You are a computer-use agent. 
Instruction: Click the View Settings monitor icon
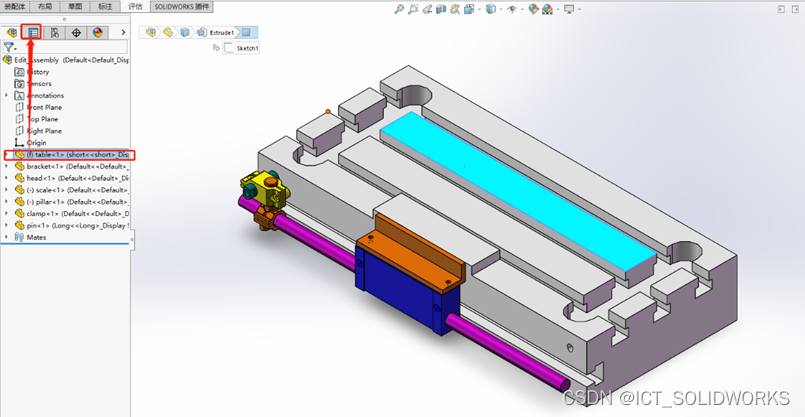pyautogui.click(x=569, y=9)
